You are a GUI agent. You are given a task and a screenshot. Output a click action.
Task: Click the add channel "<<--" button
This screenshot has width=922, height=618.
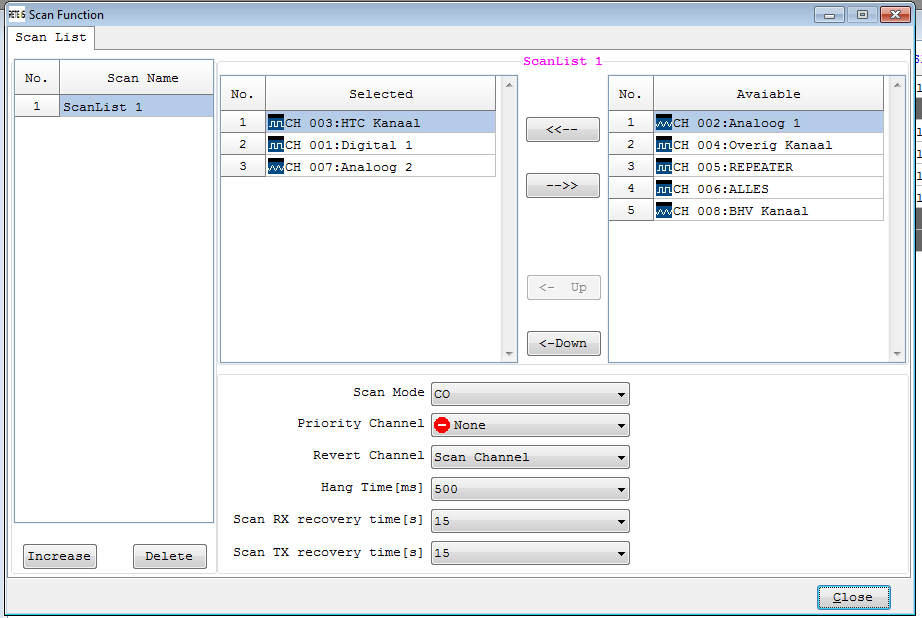click(563, 130)
